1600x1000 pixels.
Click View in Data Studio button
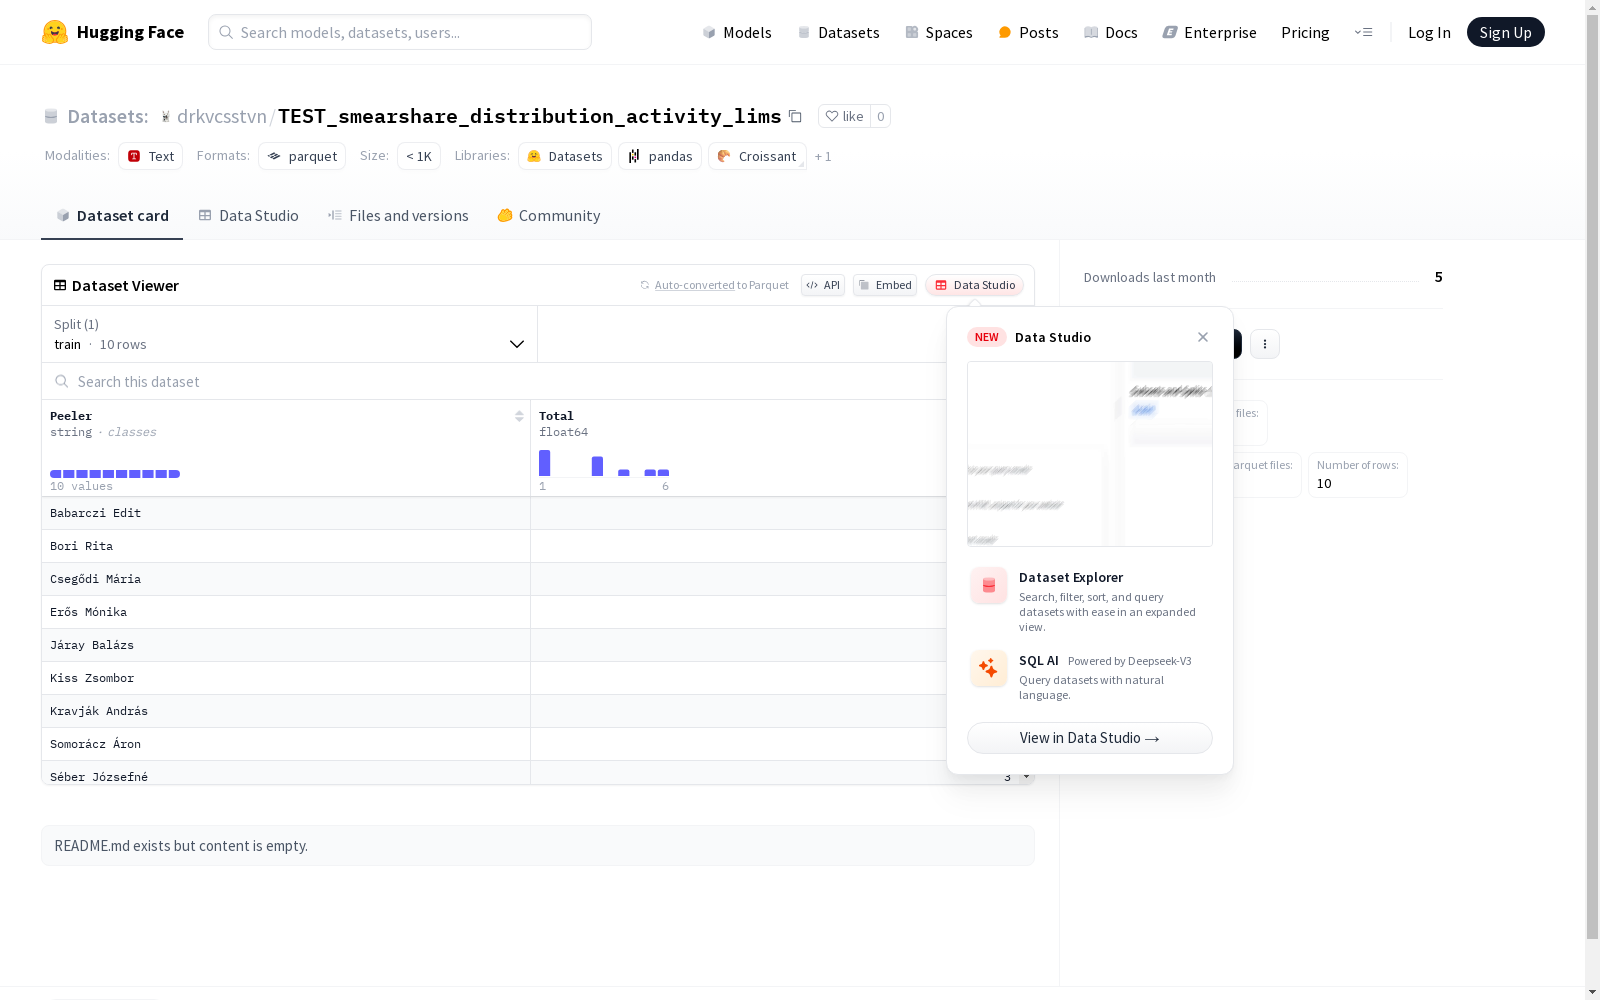pos(1090,738)
